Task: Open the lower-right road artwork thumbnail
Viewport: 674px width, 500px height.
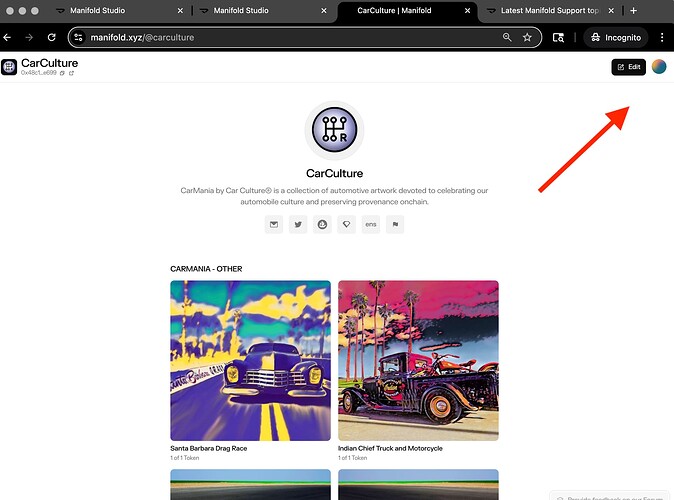Action: click(x=418, y=485)
